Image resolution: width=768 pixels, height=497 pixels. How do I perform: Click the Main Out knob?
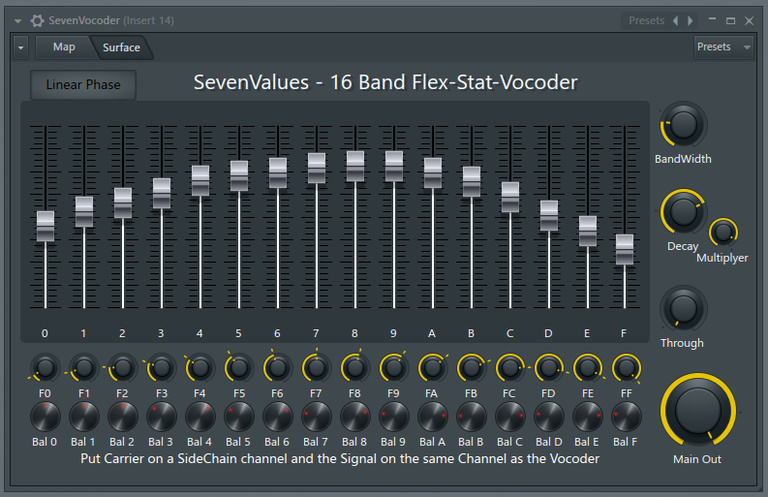(x=697, y=410)
